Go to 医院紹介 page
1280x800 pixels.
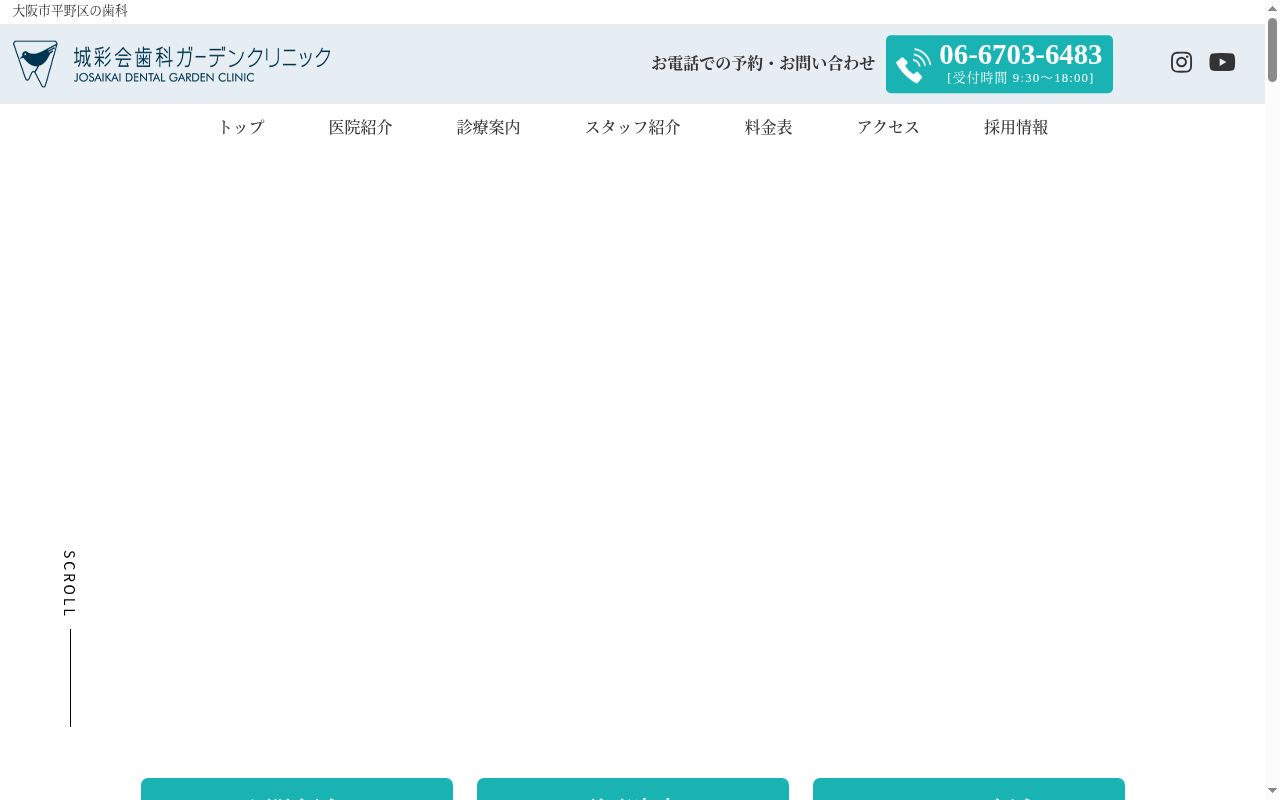(361, 127)
